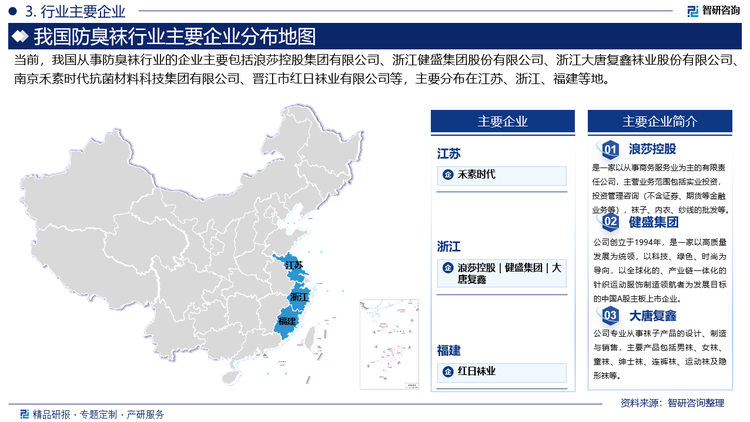This screenshot has height=422, width=750.
Task: Click the 浙江 province heading in list
Action: (x=448, y=246)
